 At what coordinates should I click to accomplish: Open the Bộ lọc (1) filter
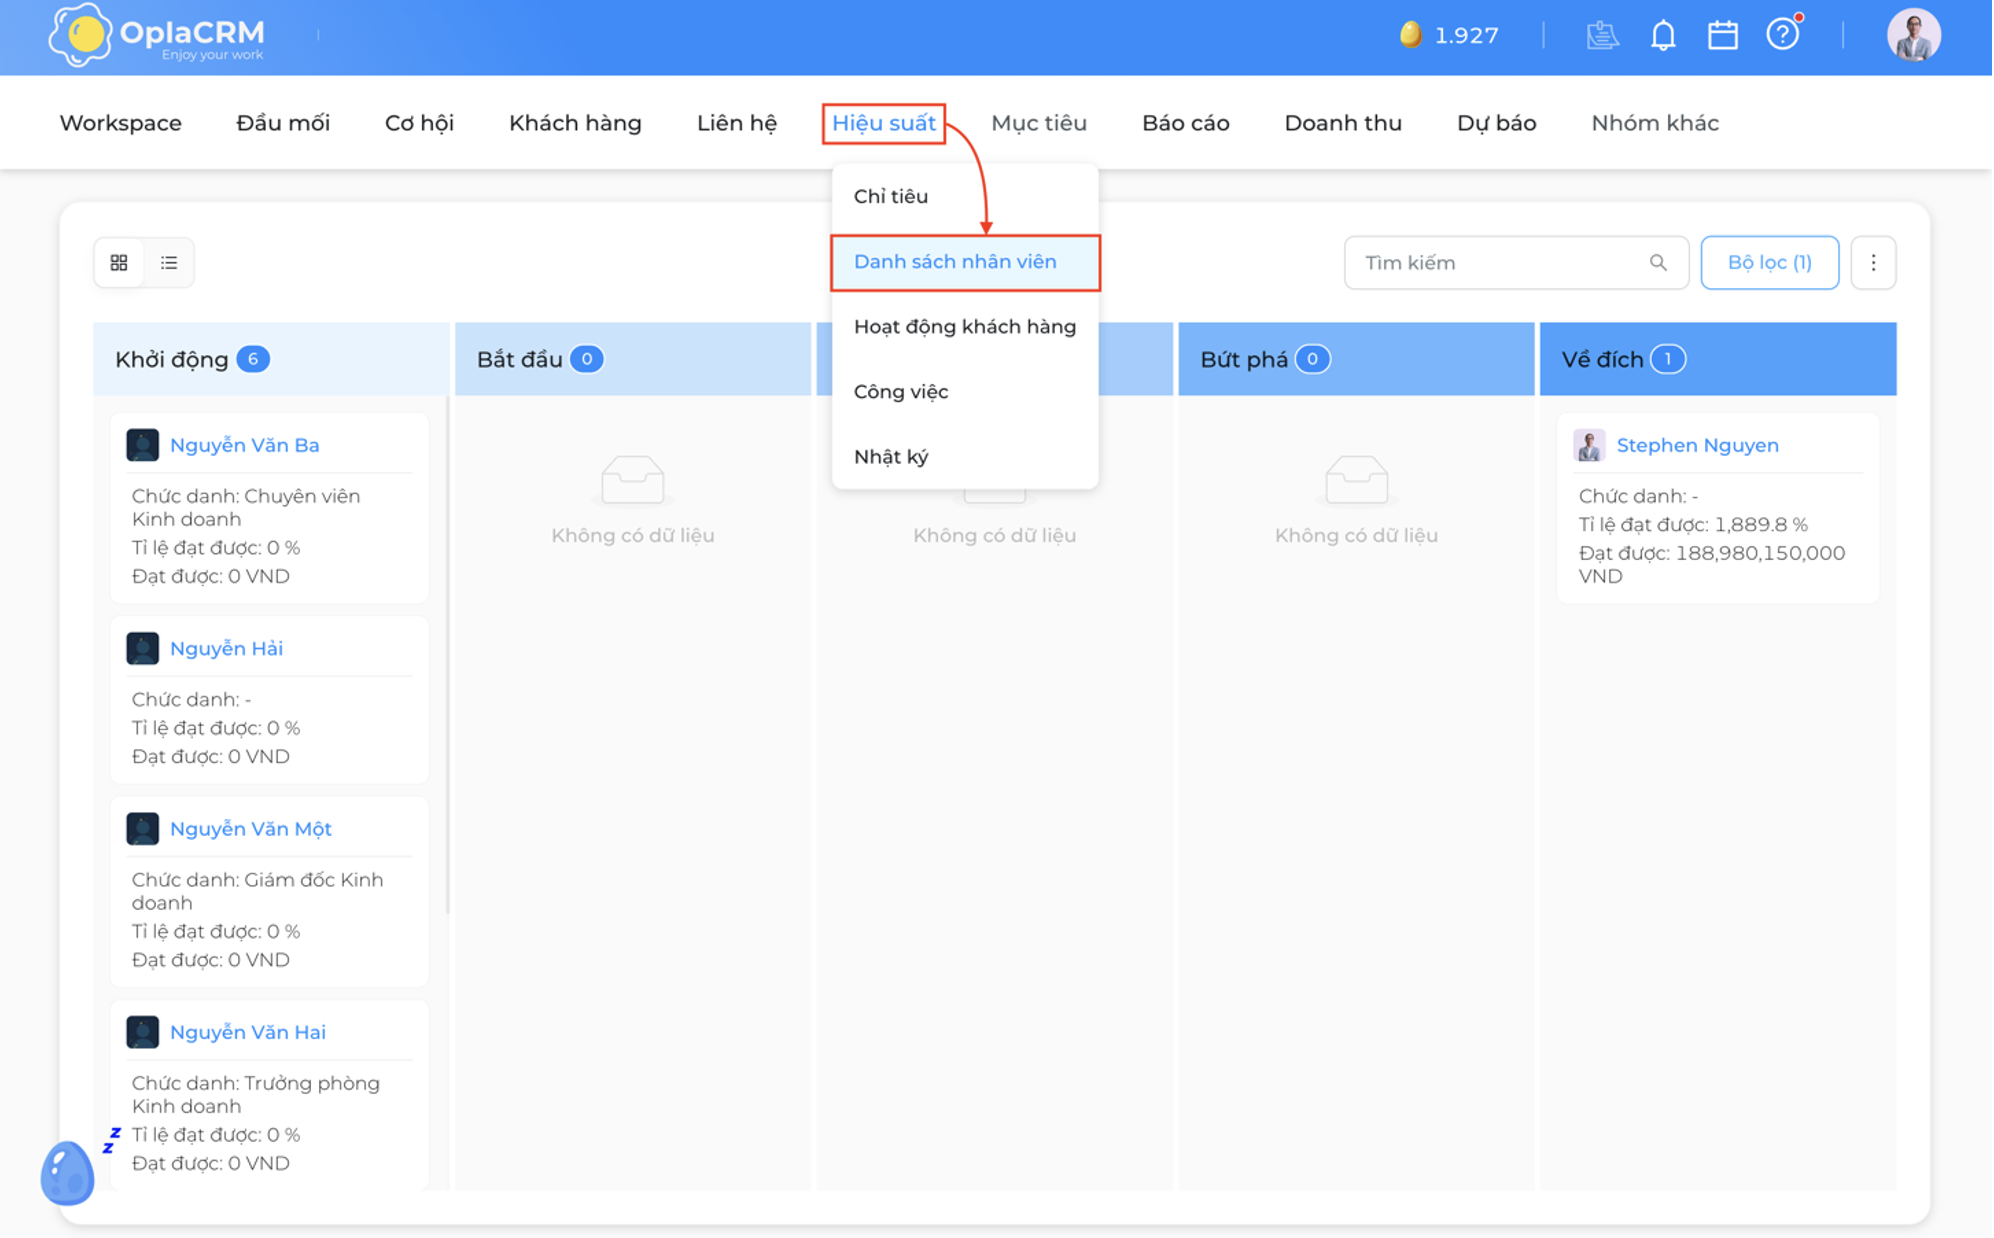pyautogui.click(x=1769, y=262)
